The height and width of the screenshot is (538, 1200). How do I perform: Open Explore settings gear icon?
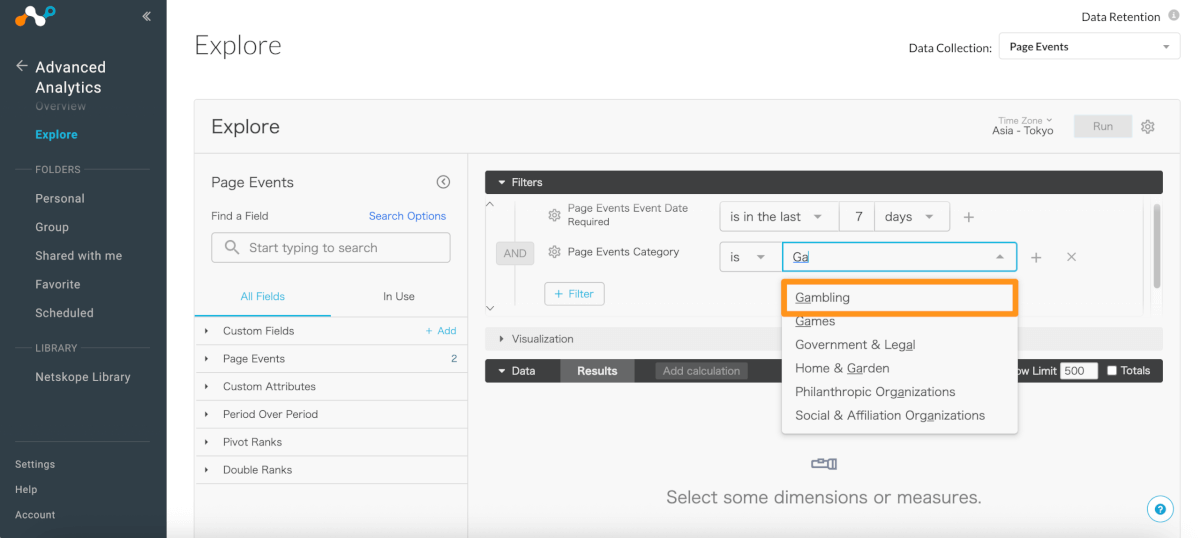1148,127
